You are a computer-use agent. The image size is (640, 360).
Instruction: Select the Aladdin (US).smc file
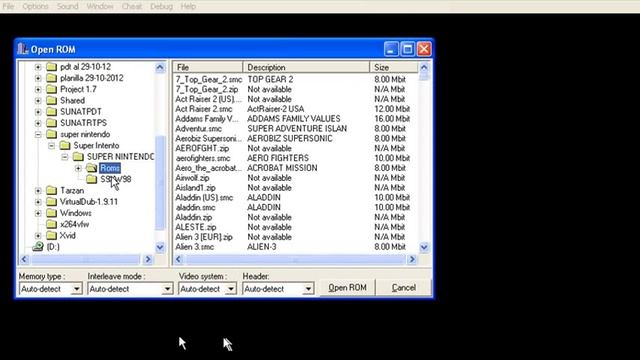pos(204,198)
